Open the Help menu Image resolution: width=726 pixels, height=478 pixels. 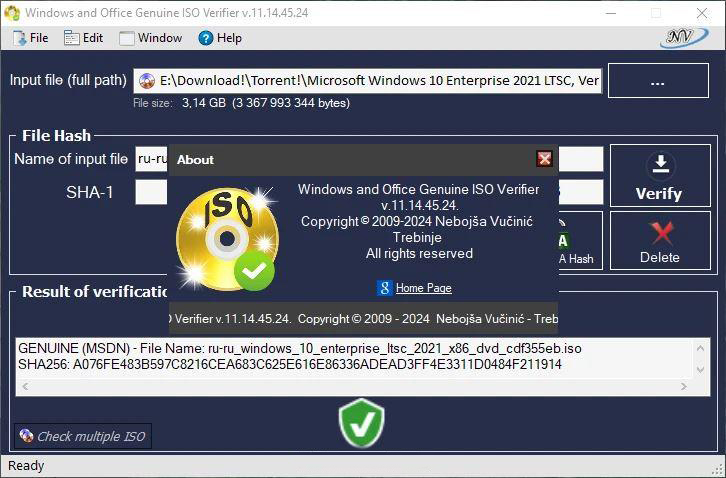(220, 38)
